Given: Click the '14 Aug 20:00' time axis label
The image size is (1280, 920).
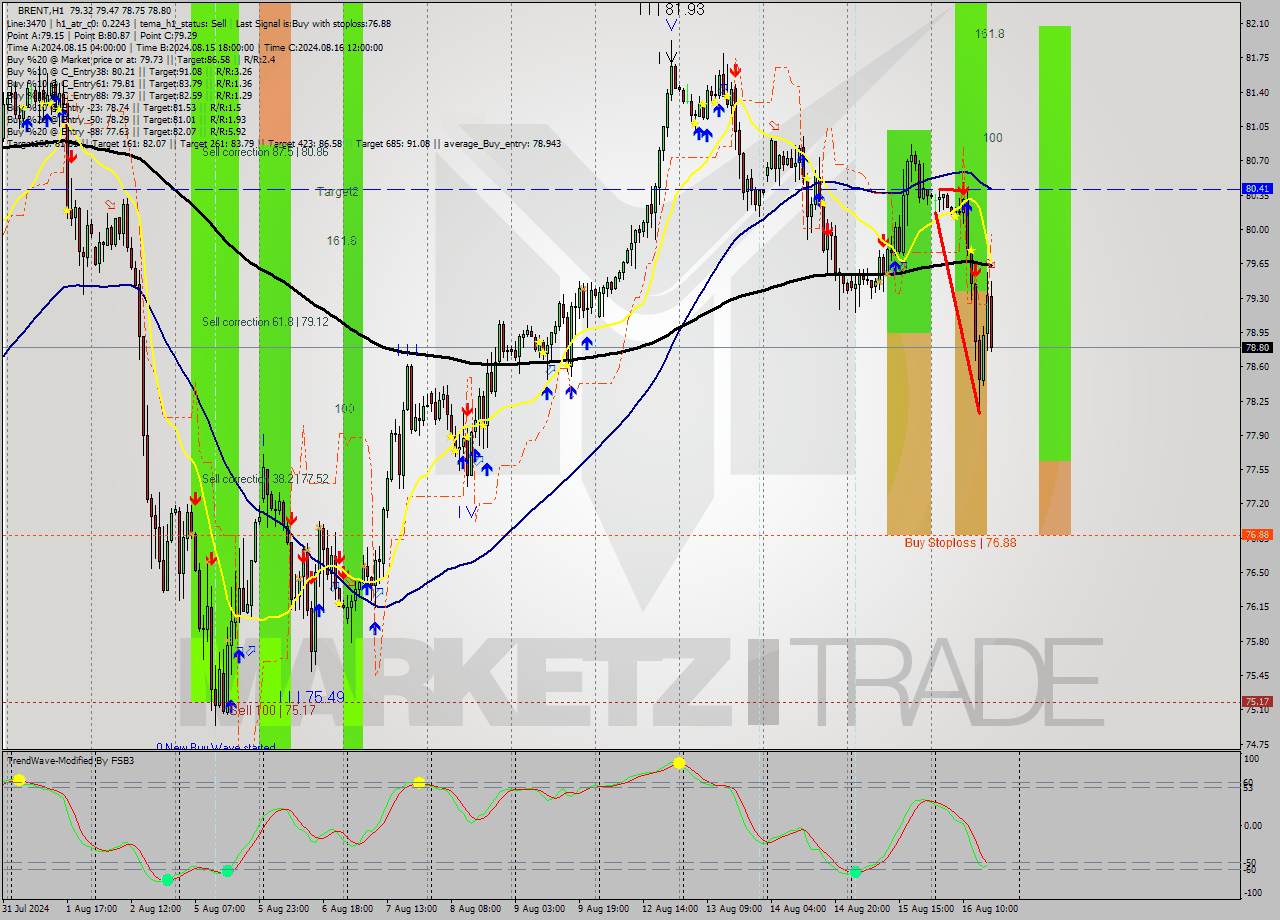Looking at the screenshot, I should 862,908.
